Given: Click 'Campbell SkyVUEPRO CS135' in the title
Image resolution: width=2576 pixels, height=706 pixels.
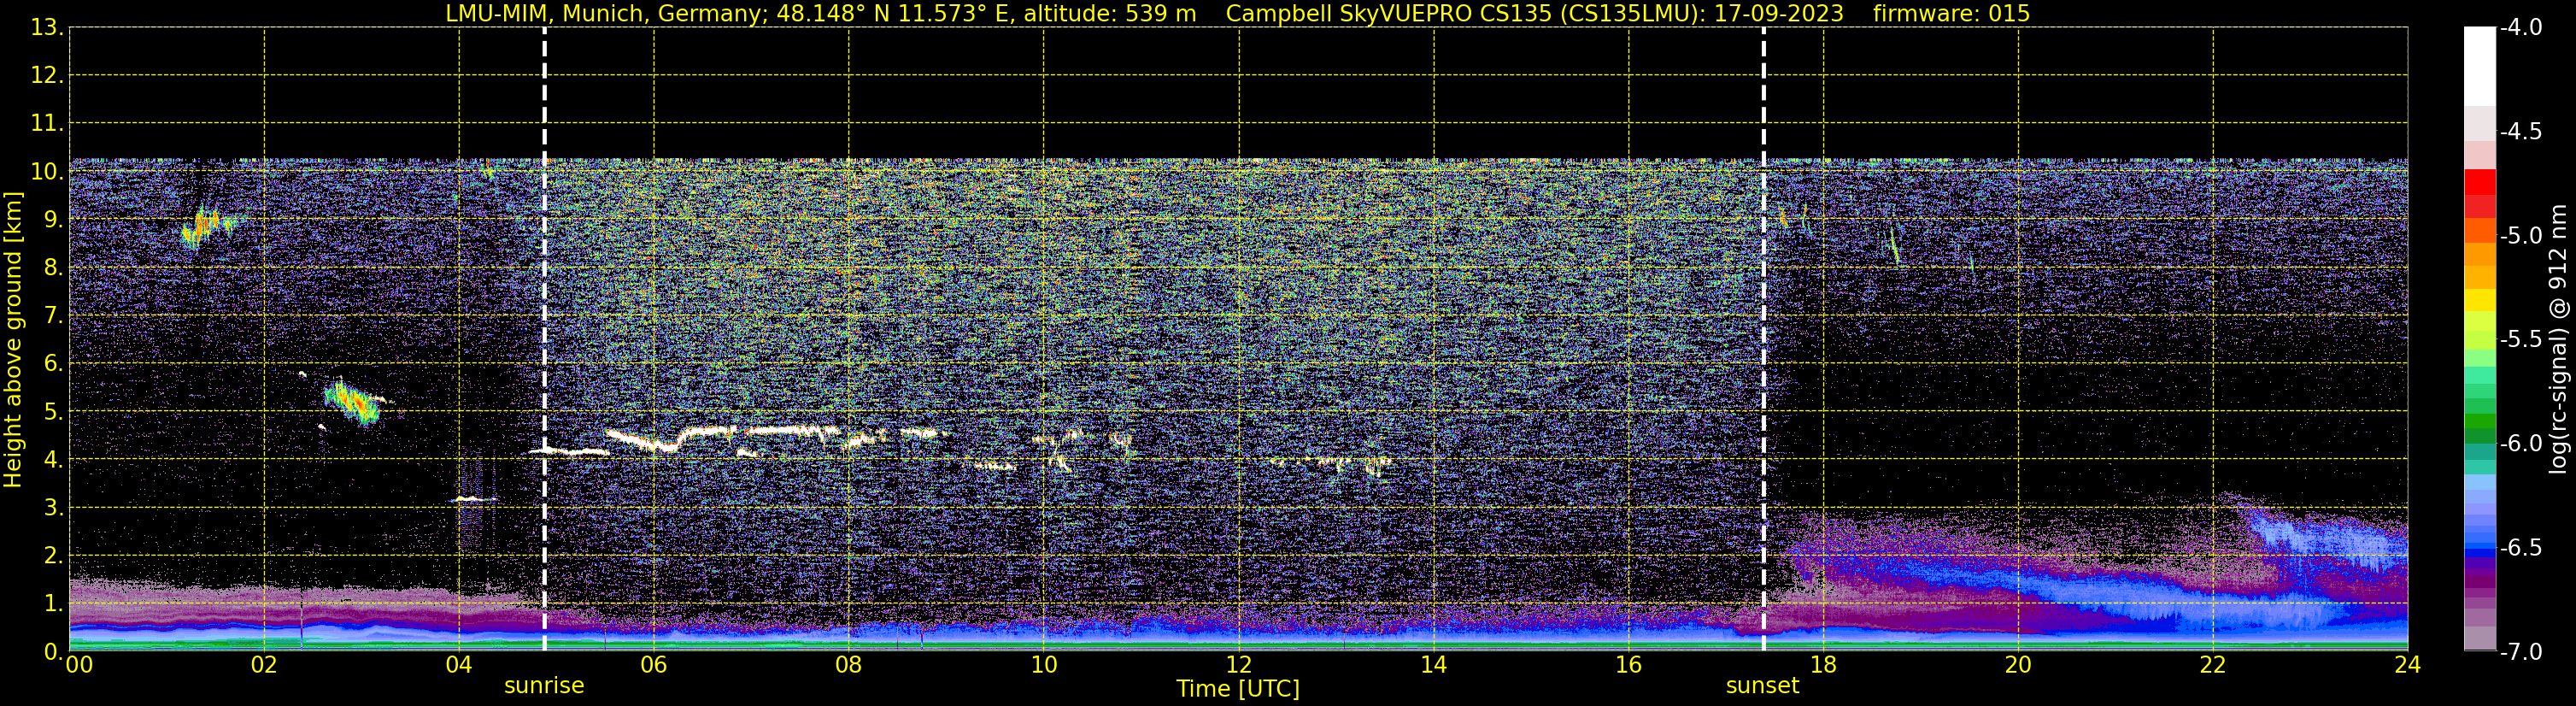Looking at the screenshot, I should click(1391, 13).
